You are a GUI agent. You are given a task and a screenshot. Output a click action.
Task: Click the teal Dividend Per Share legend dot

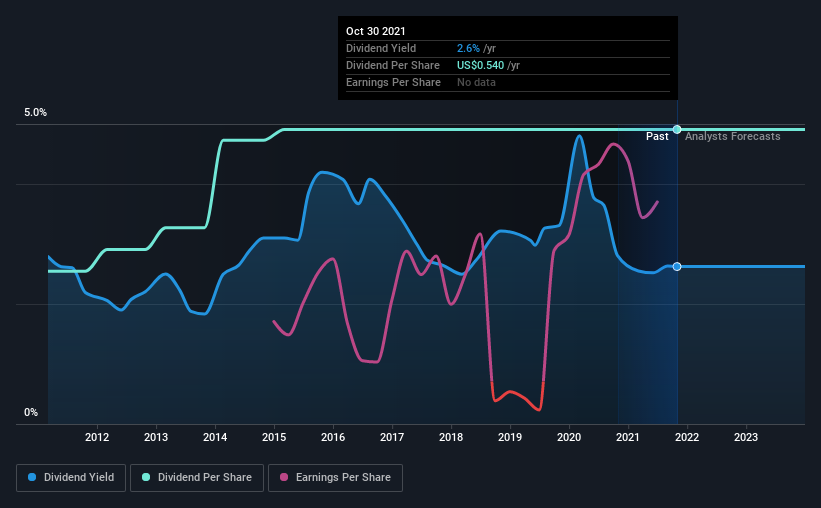(x=146, y=477)
